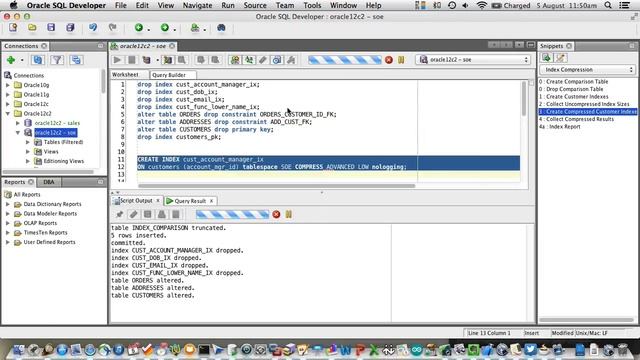
Task: Open the macOS Spotlight search icon
Action: coord(608,5)
